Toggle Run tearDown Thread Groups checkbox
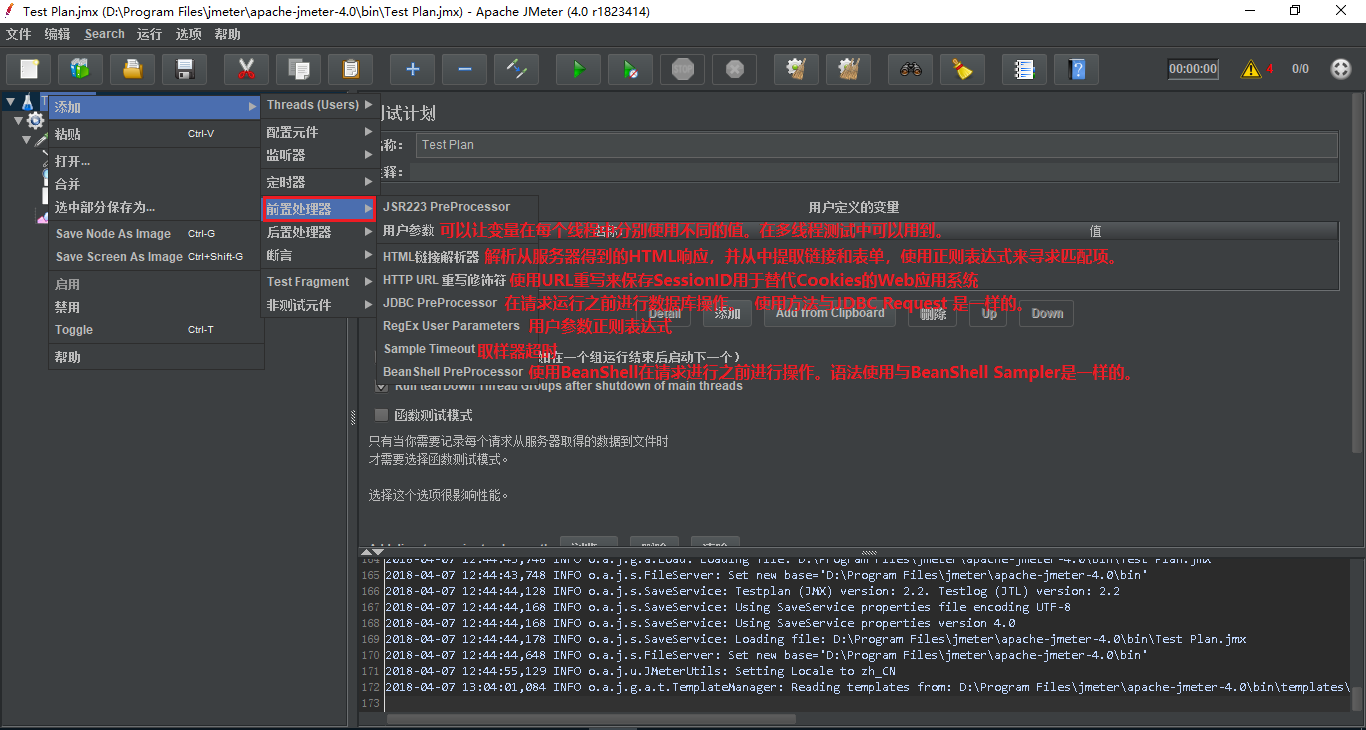1366x730 pixels. (x=381, y=386)
